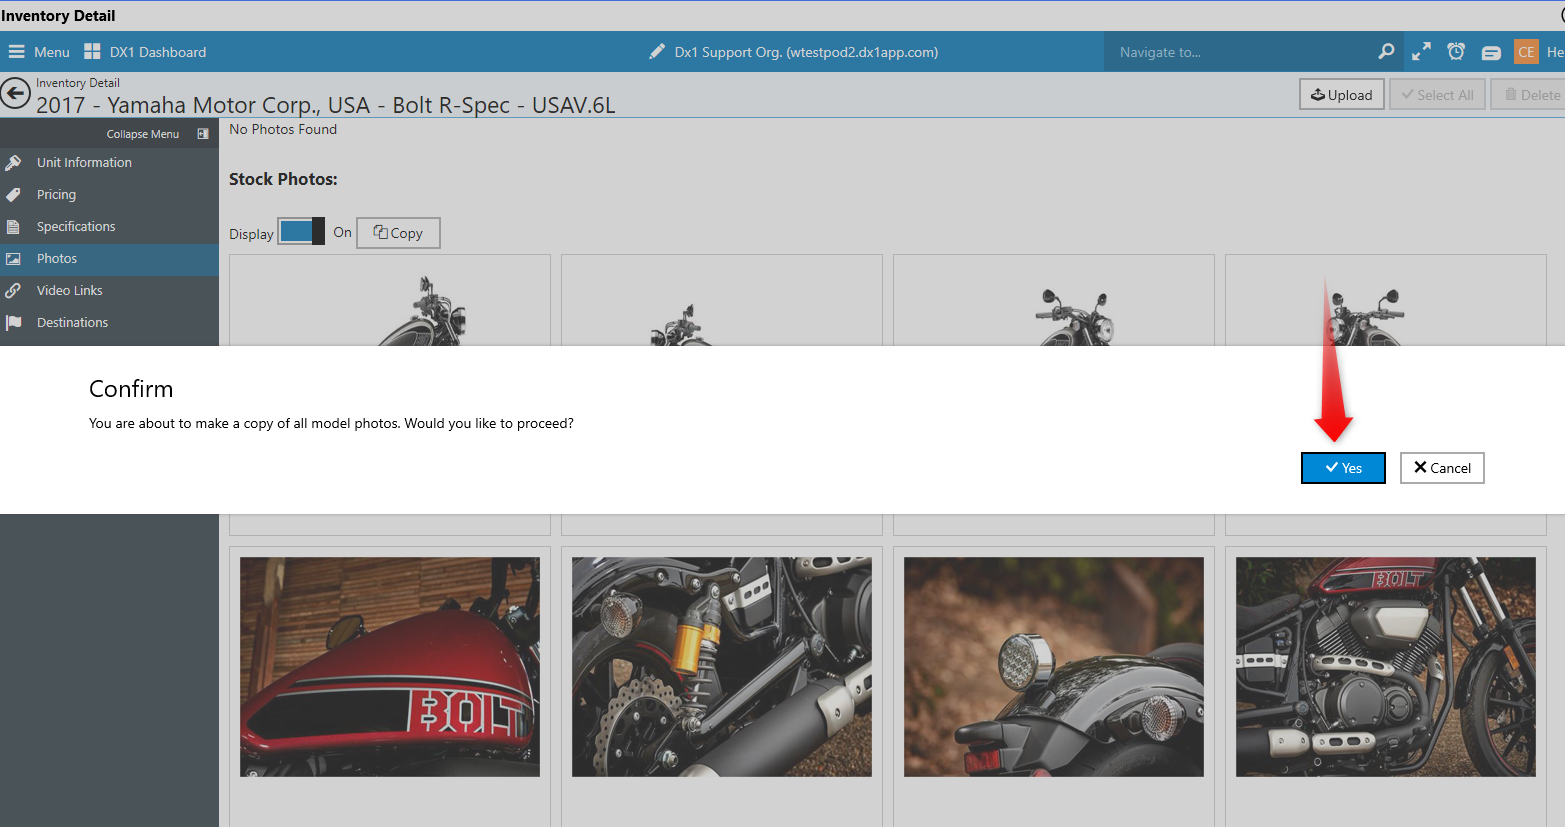The height and width of the screenshot is (827, 1565).
Task: Click the Video Links chain icon
Action: pos(13,290)
